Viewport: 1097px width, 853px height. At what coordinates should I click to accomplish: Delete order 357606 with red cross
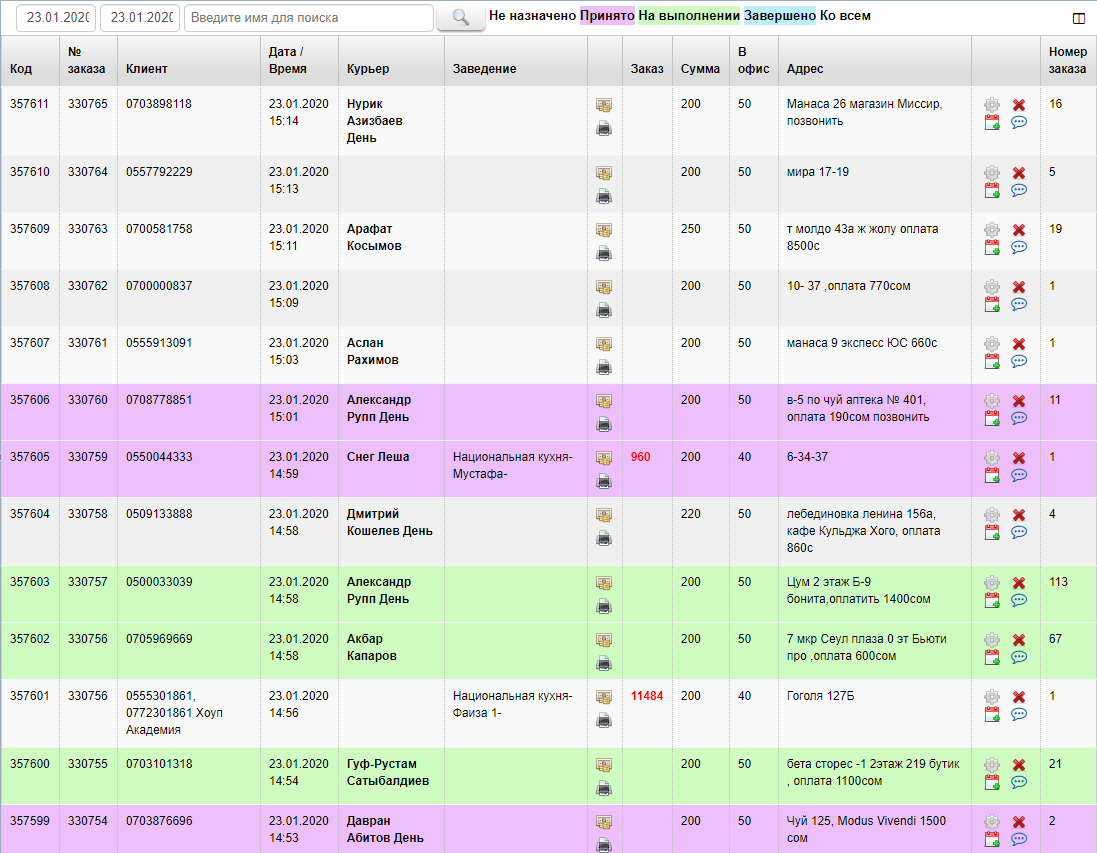click(1019, 401)
